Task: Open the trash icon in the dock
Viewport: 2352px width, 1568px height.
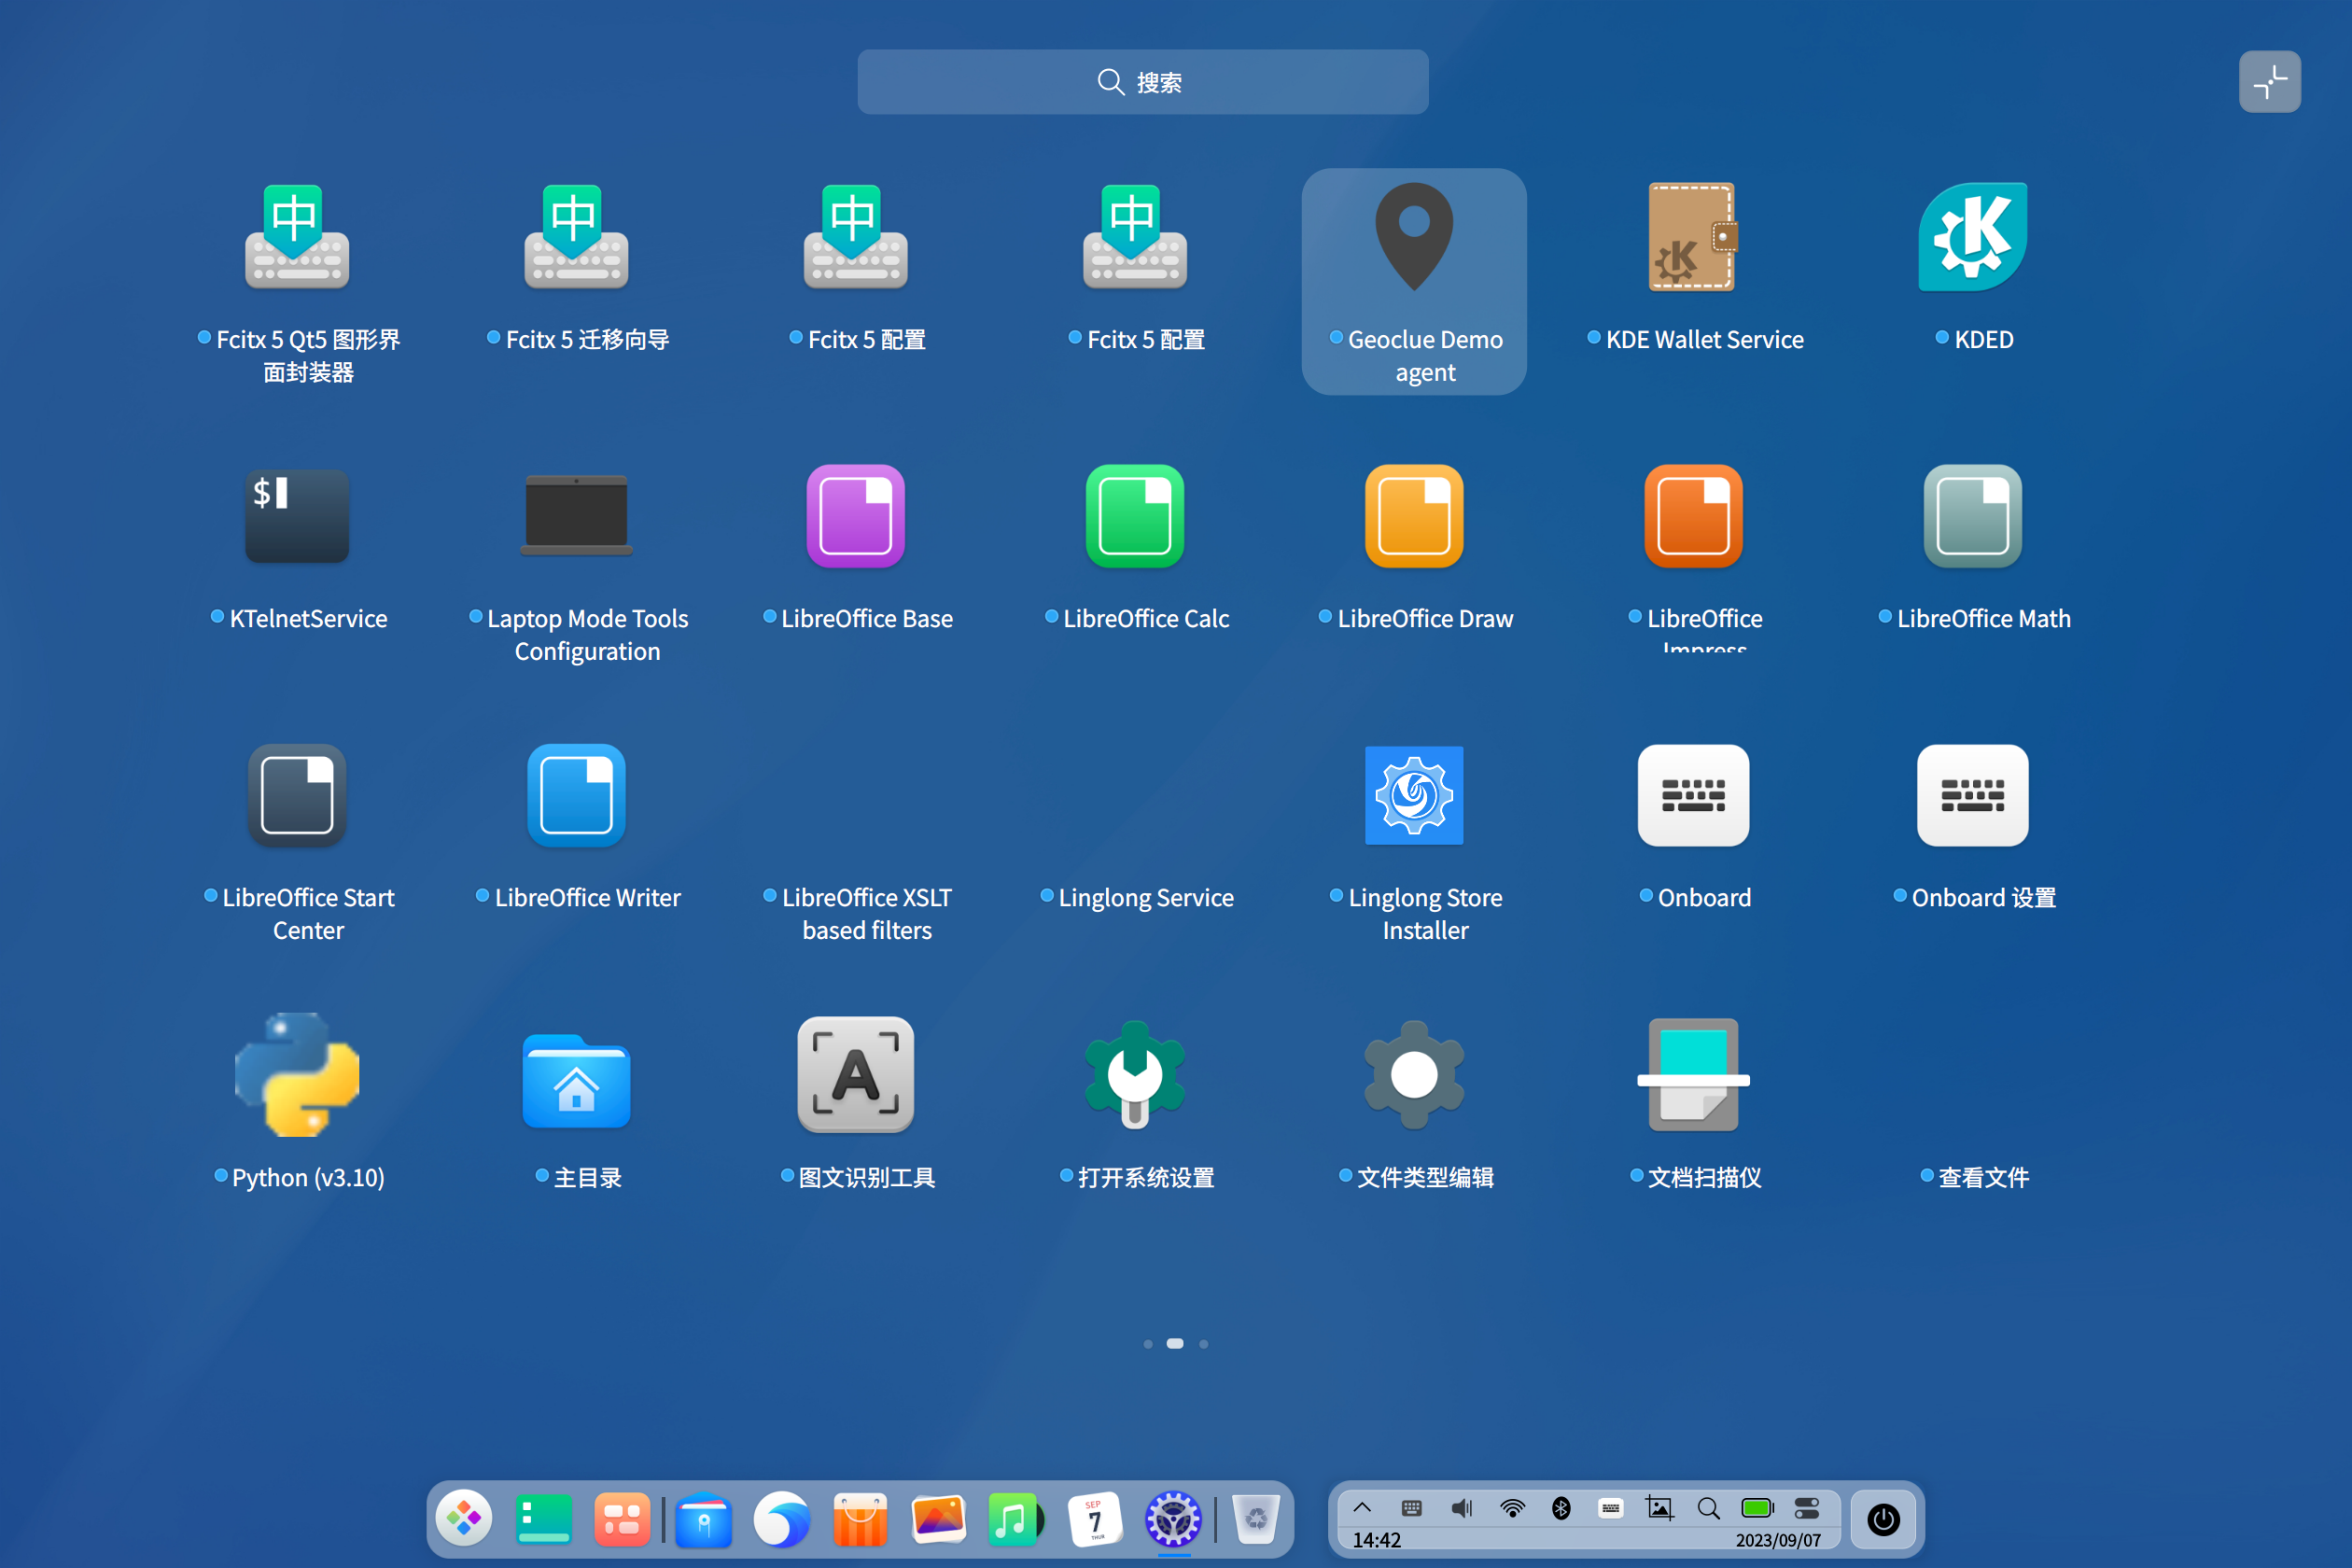Action: (1256, 1519)
